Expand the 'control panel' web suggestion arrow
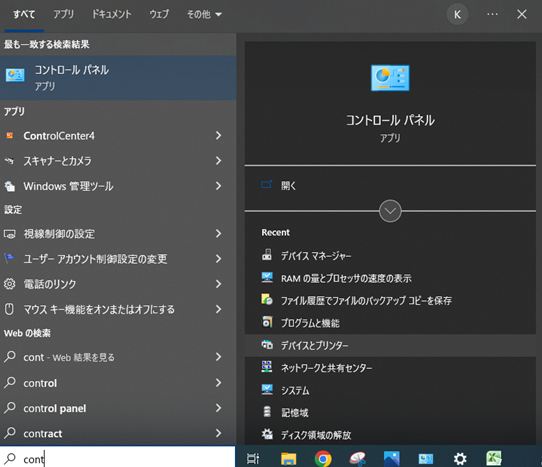Viewport: 542px width, 467px height. click(x=218, y=408)
